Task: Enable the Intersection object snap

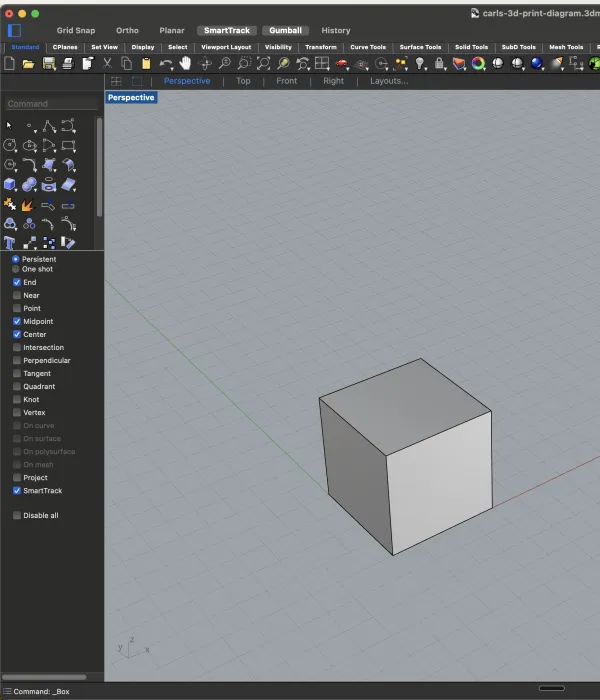Action: [x=17, y=347]
